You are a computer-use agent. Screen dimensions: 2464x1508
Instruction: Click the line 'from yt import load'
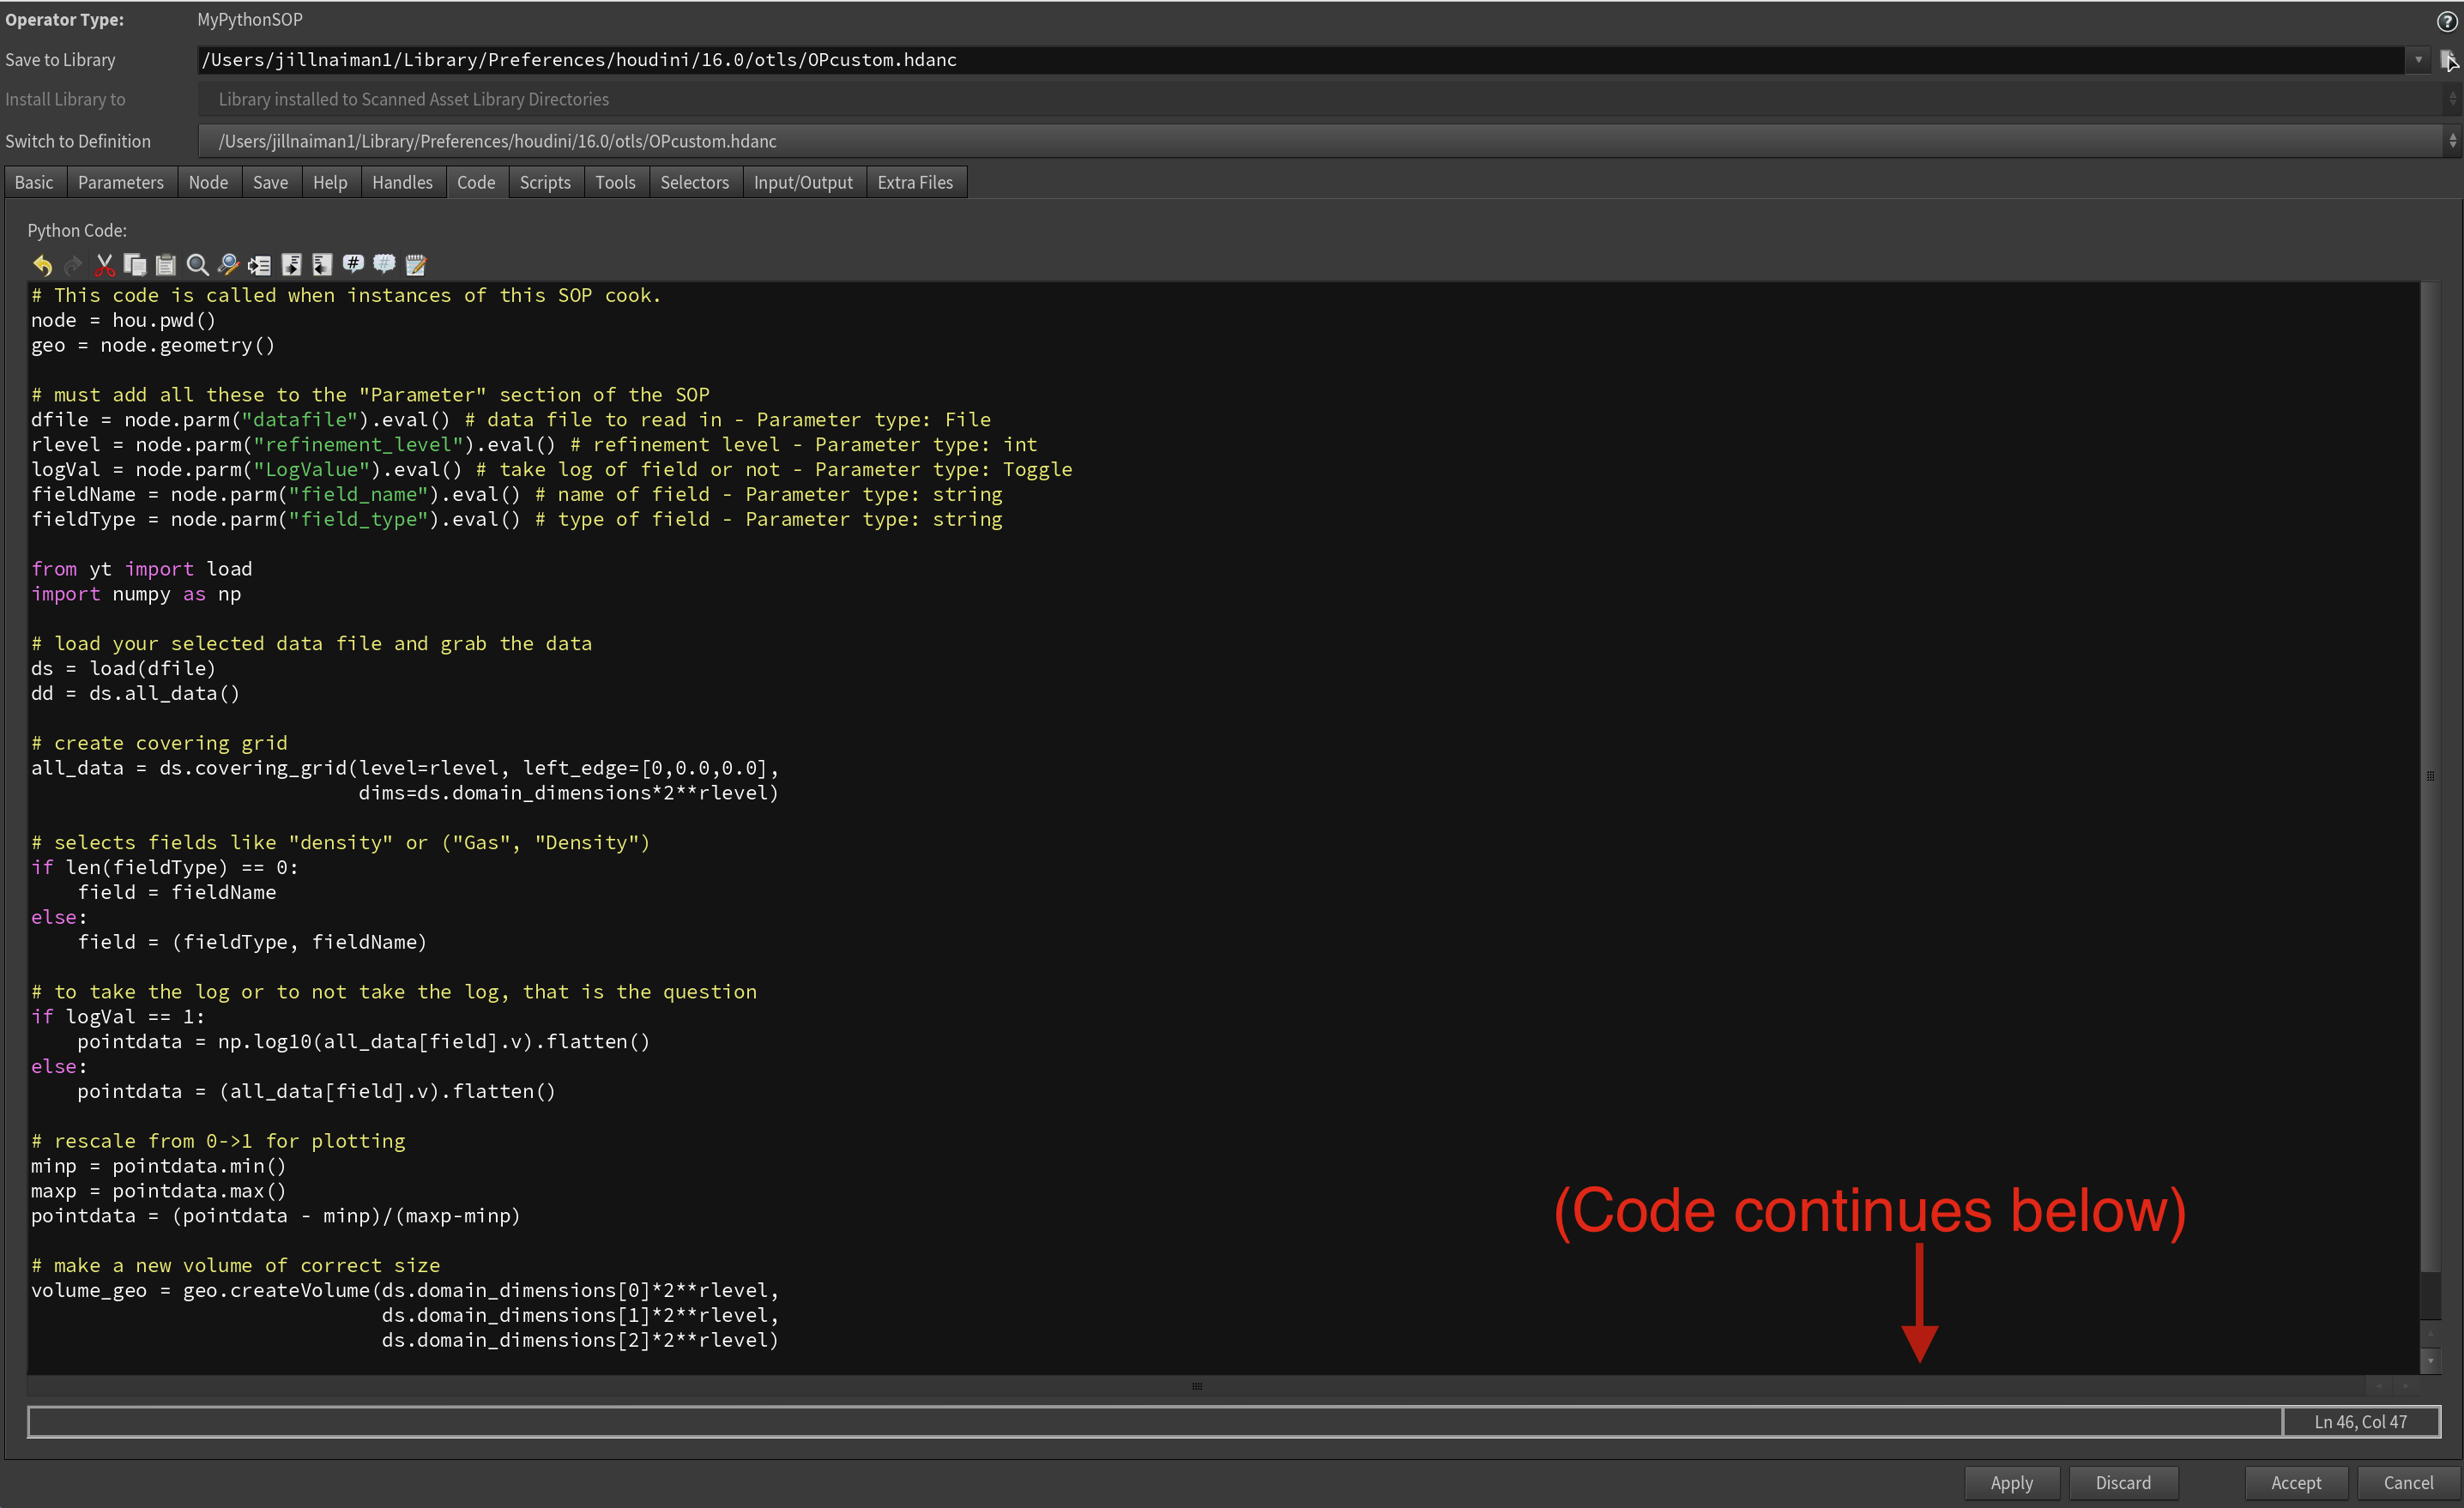tap(141, 569)
